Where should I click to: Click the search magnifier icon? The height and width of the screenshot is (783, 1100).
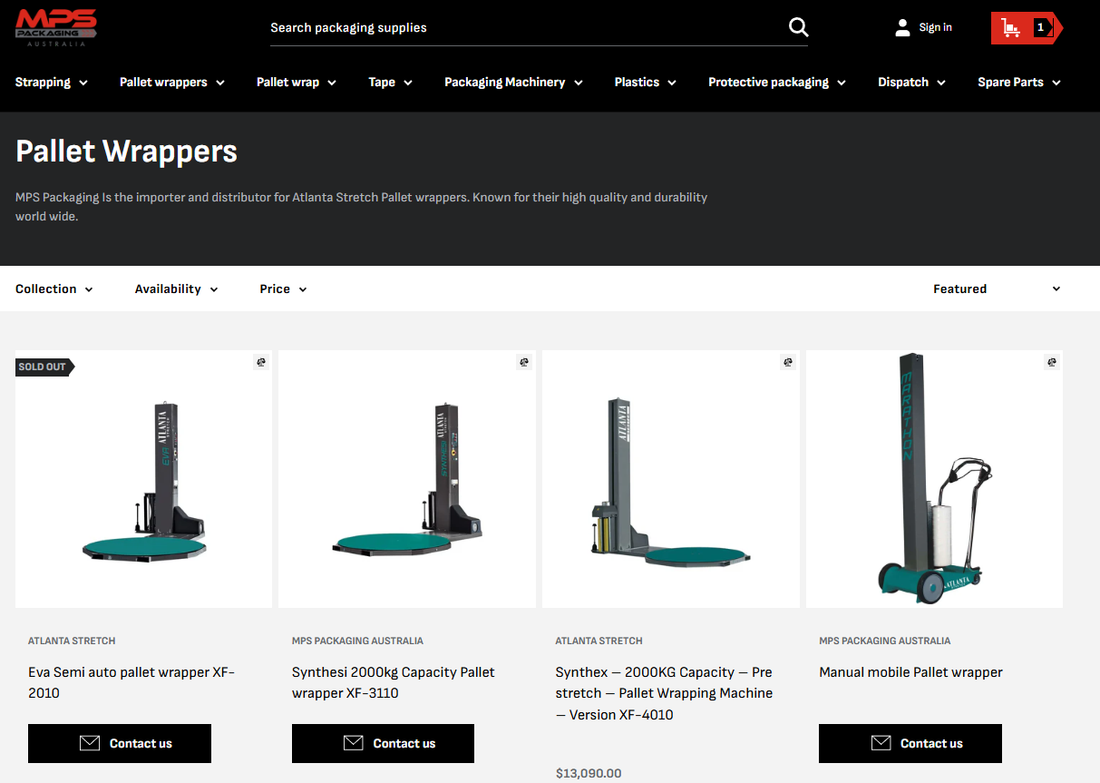[798, 27]
